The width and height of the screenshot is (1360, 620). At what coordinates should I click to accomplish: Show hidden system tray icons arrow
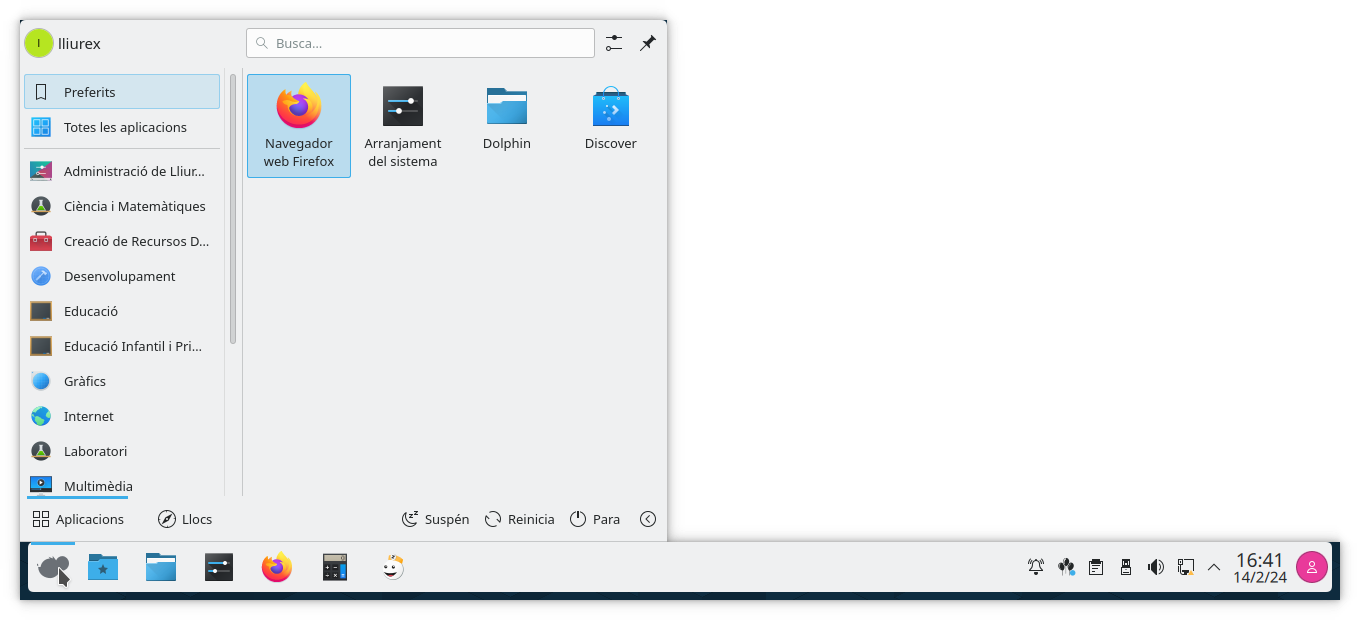coord(1214,568)
